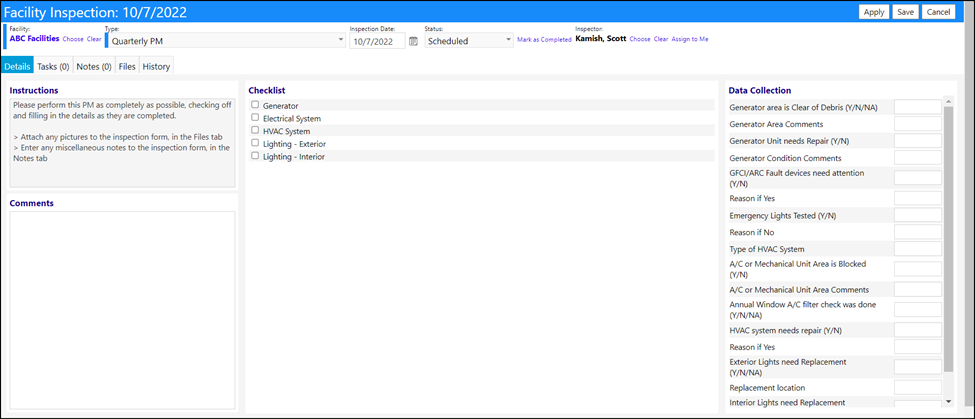975x419 pixels.
Task: Click the Instructions text box
Action: 122,143
